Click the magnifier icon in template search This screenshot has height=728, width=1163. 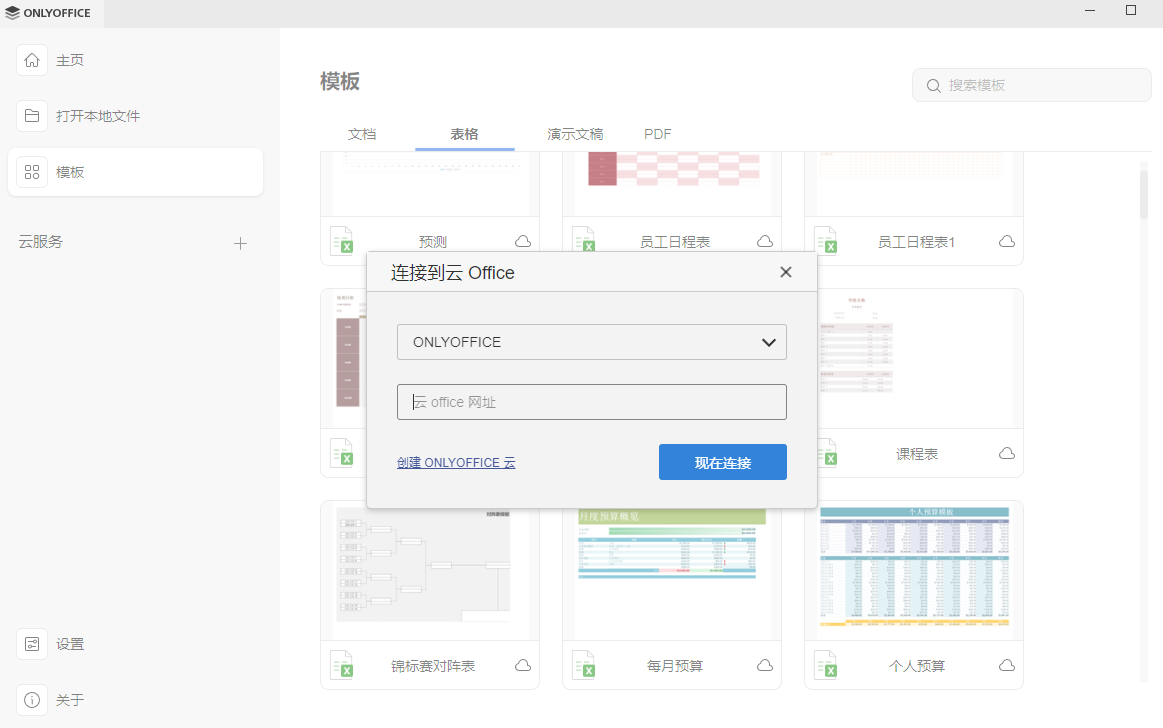pyautogui.click(x=934, y=86)
